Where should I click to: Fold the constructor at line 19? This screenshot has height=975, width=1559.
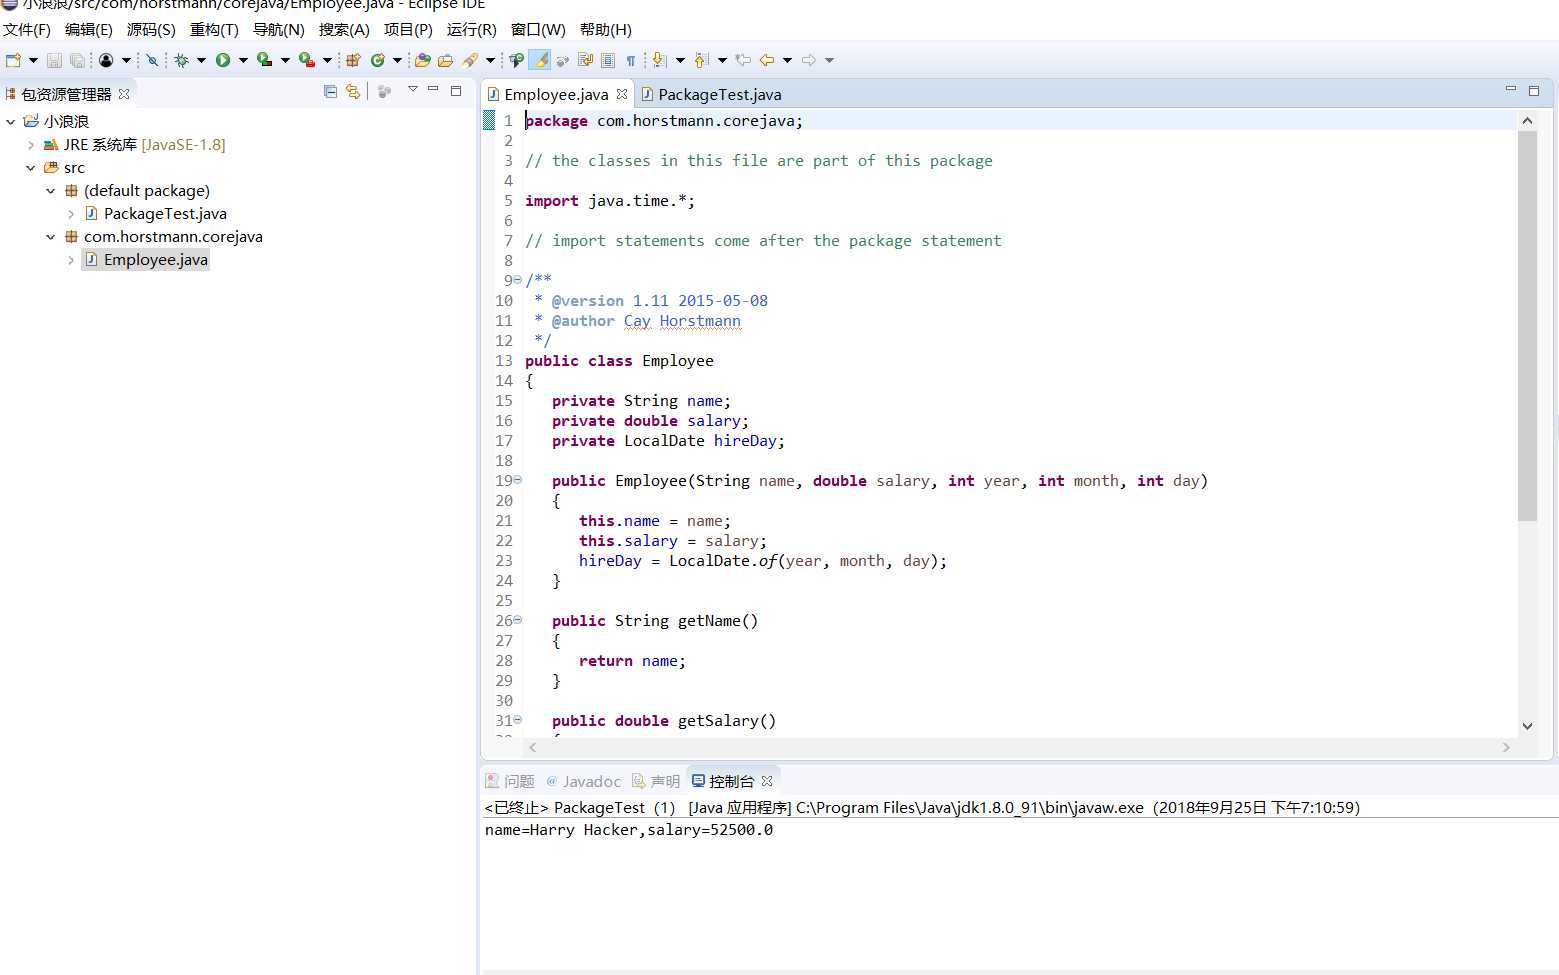point(517,480)
